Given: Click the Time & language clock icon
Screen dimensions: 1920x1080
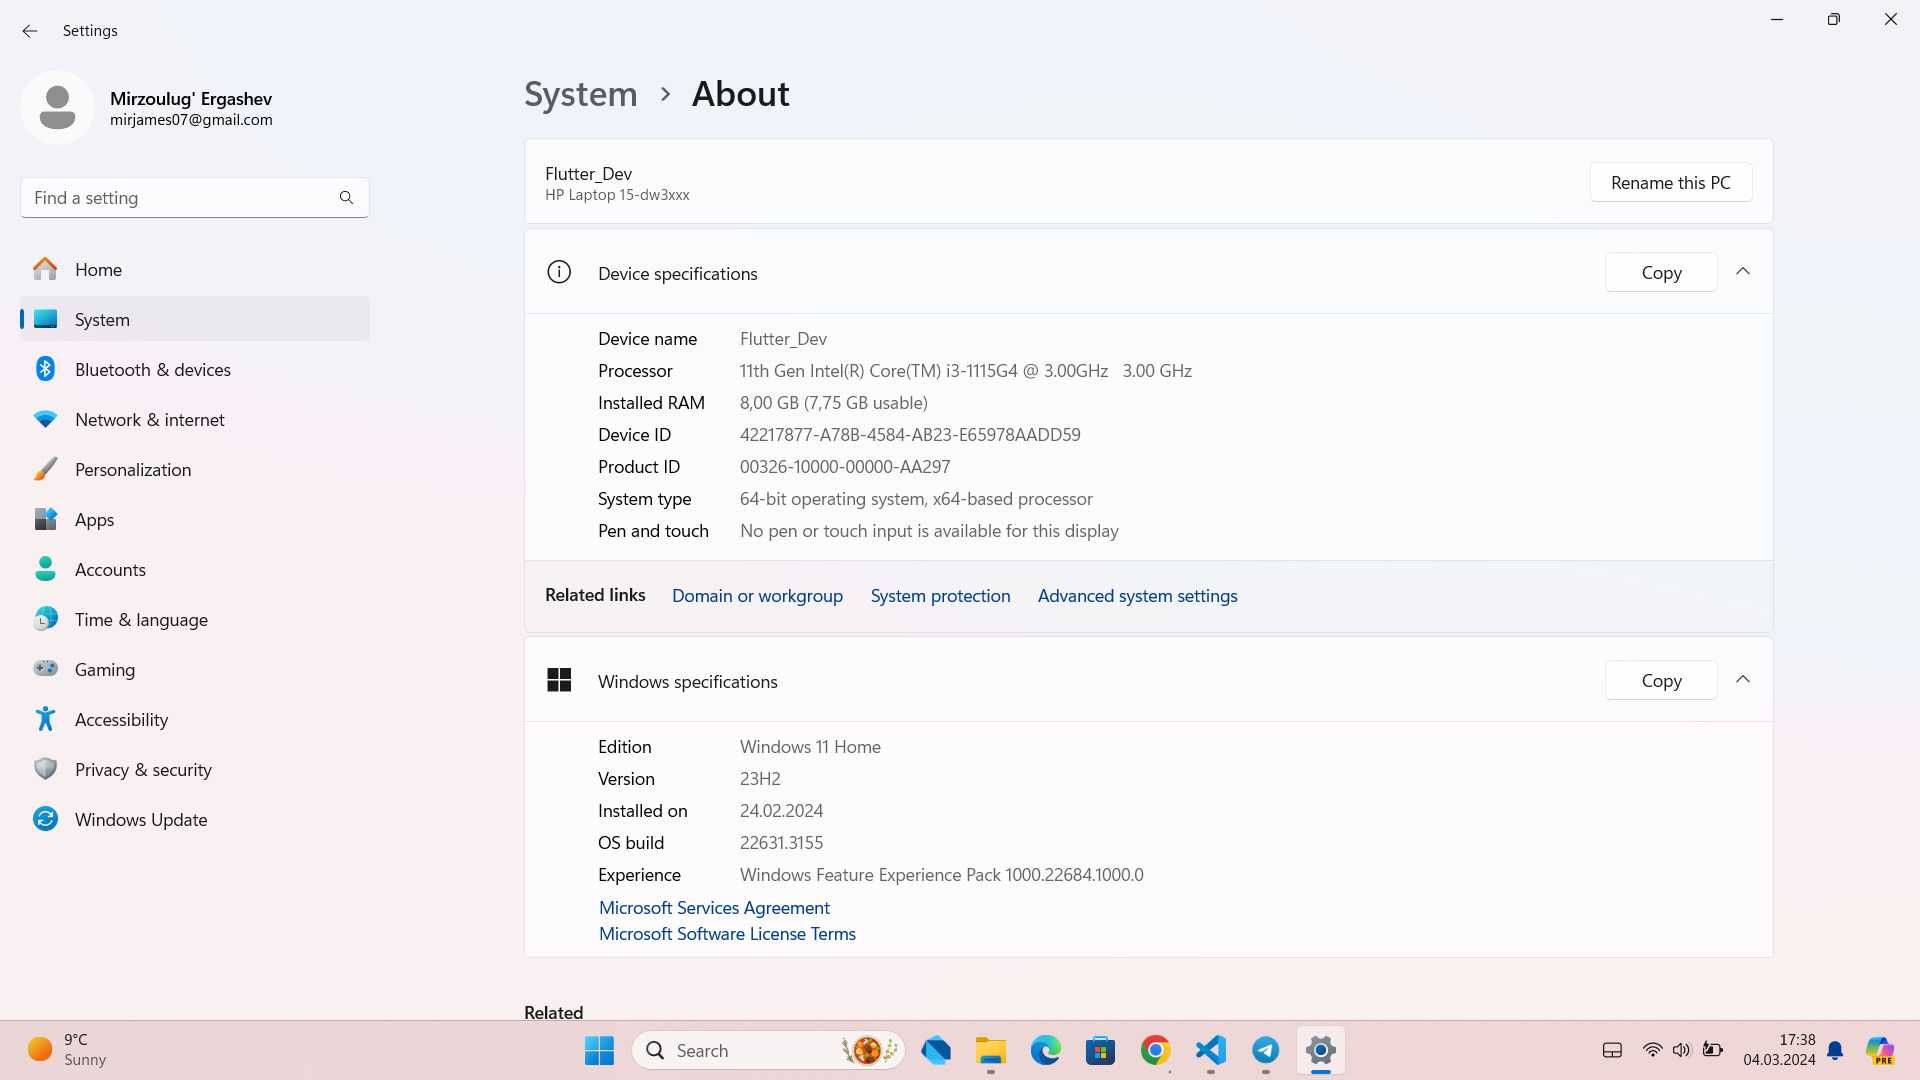Looking at the screenshot, I should 45,619.
